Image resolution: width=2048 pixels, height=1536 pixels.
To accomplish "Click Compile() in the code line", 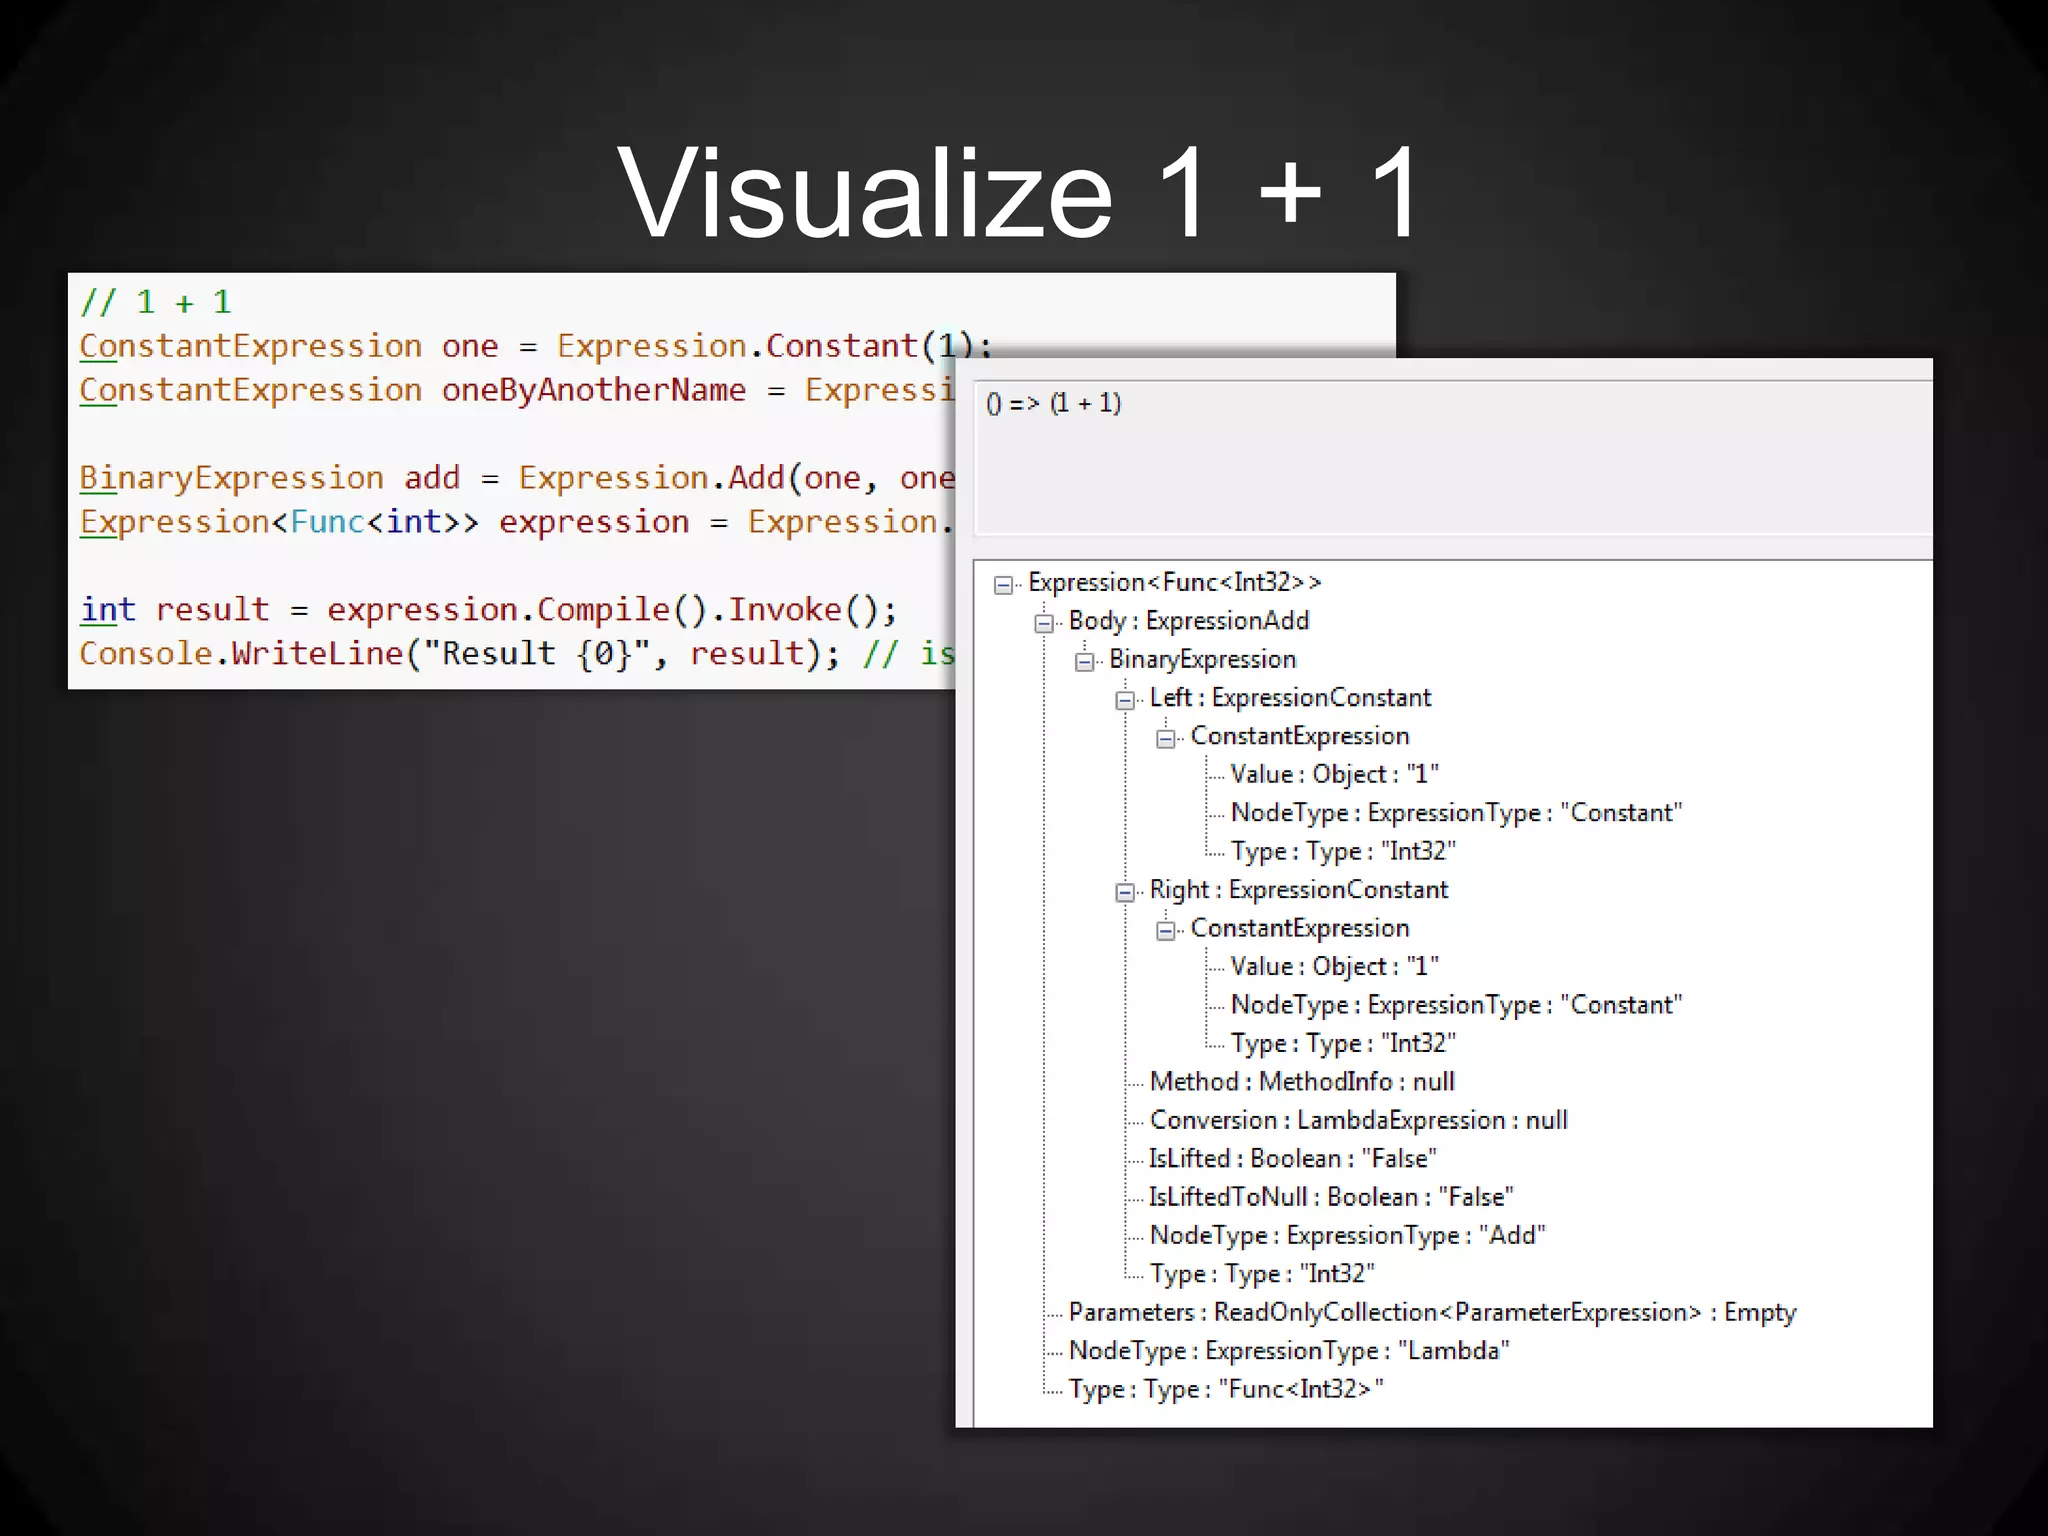I will pyautogui.click(x=622, y=610).
